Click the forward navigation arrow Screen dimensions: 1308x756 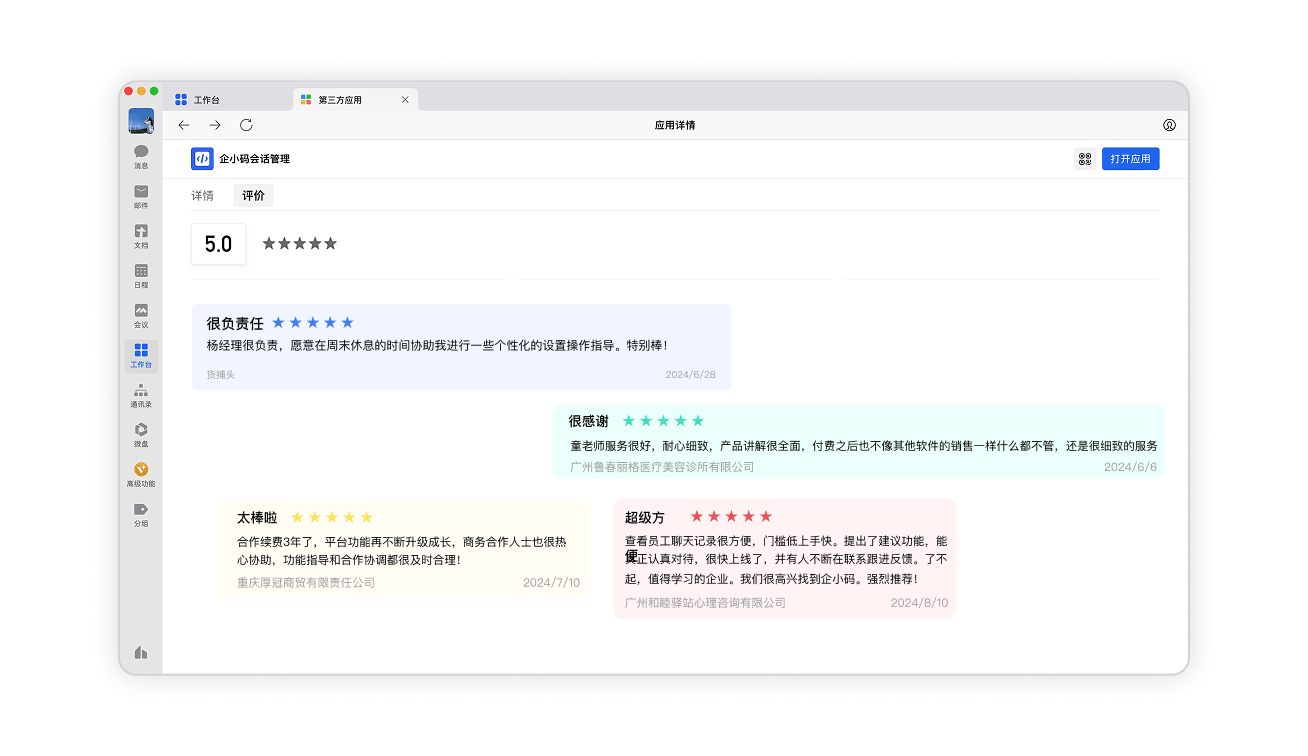click(x=215, y=125)
